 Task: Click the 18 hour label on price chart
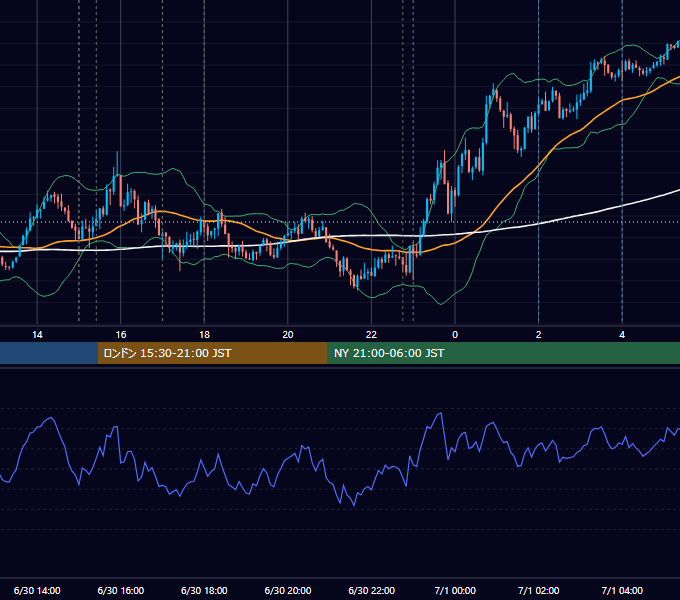[x=204, y=335]
